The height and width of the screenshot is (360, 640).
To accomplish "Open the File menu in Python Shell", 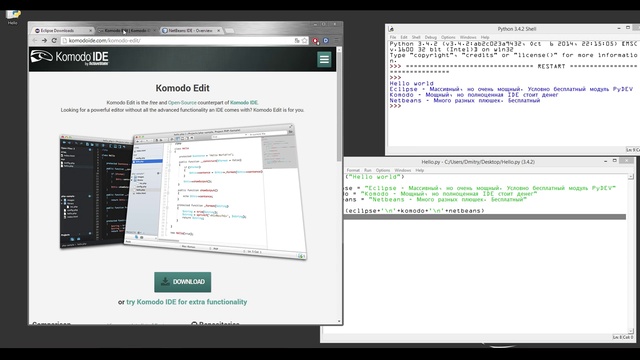I will (x=393, y=37).
